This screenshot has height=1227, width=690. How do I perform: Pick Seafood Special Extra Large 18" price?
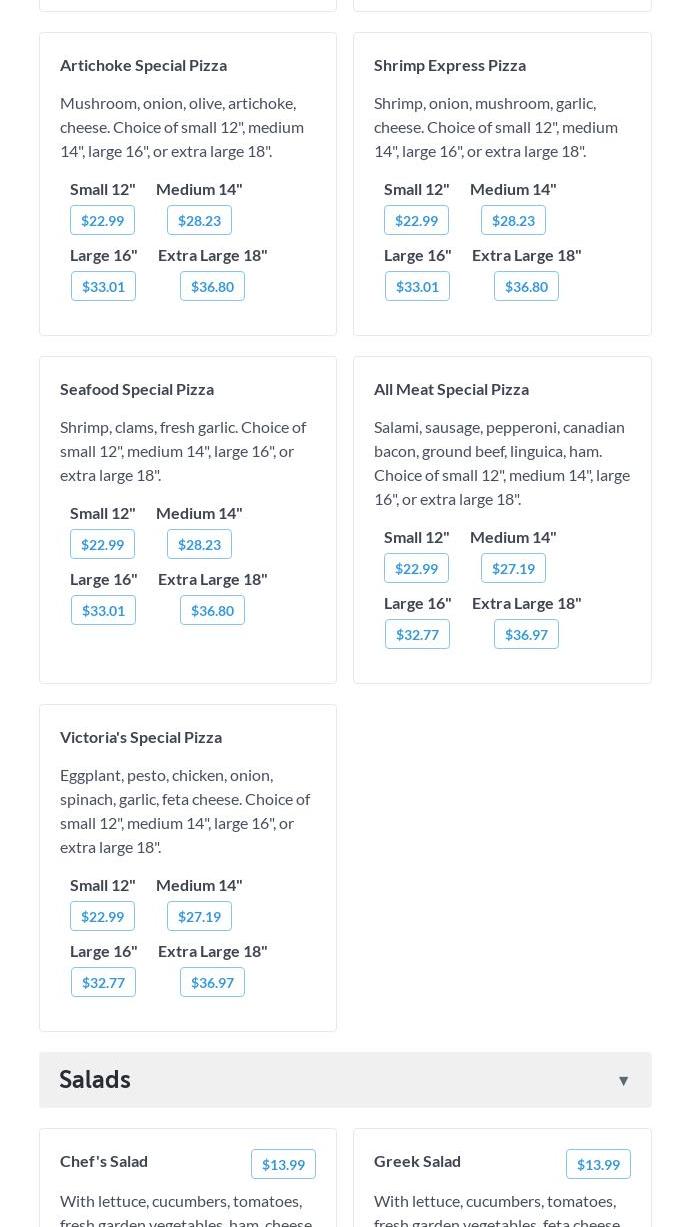coord(212,610)
